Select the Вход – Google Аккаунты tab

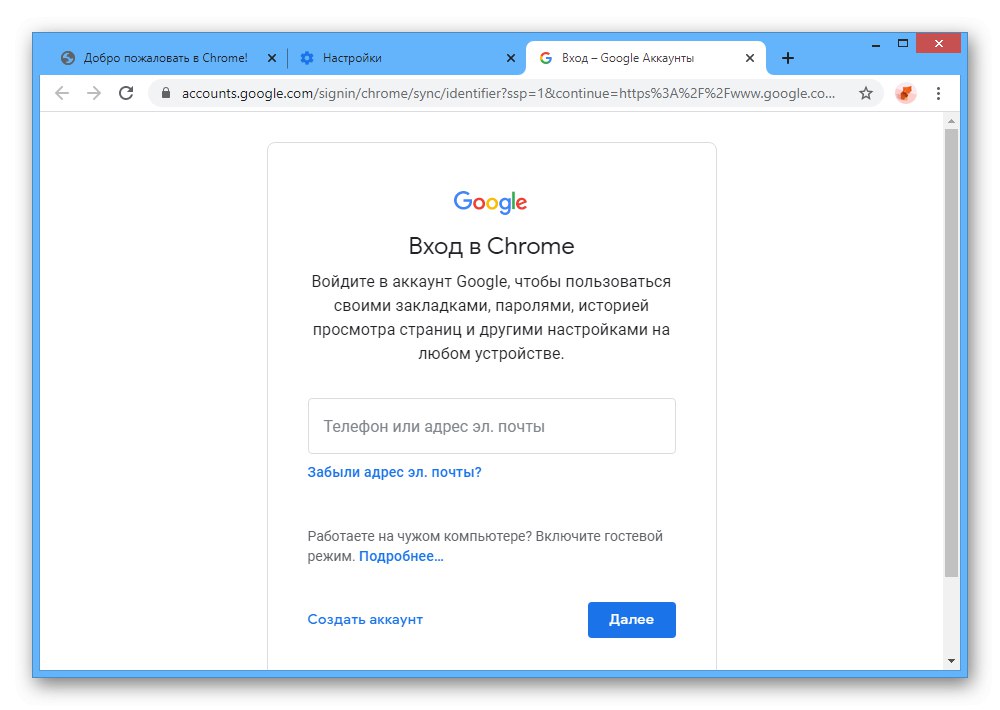(x=640, y=58)
